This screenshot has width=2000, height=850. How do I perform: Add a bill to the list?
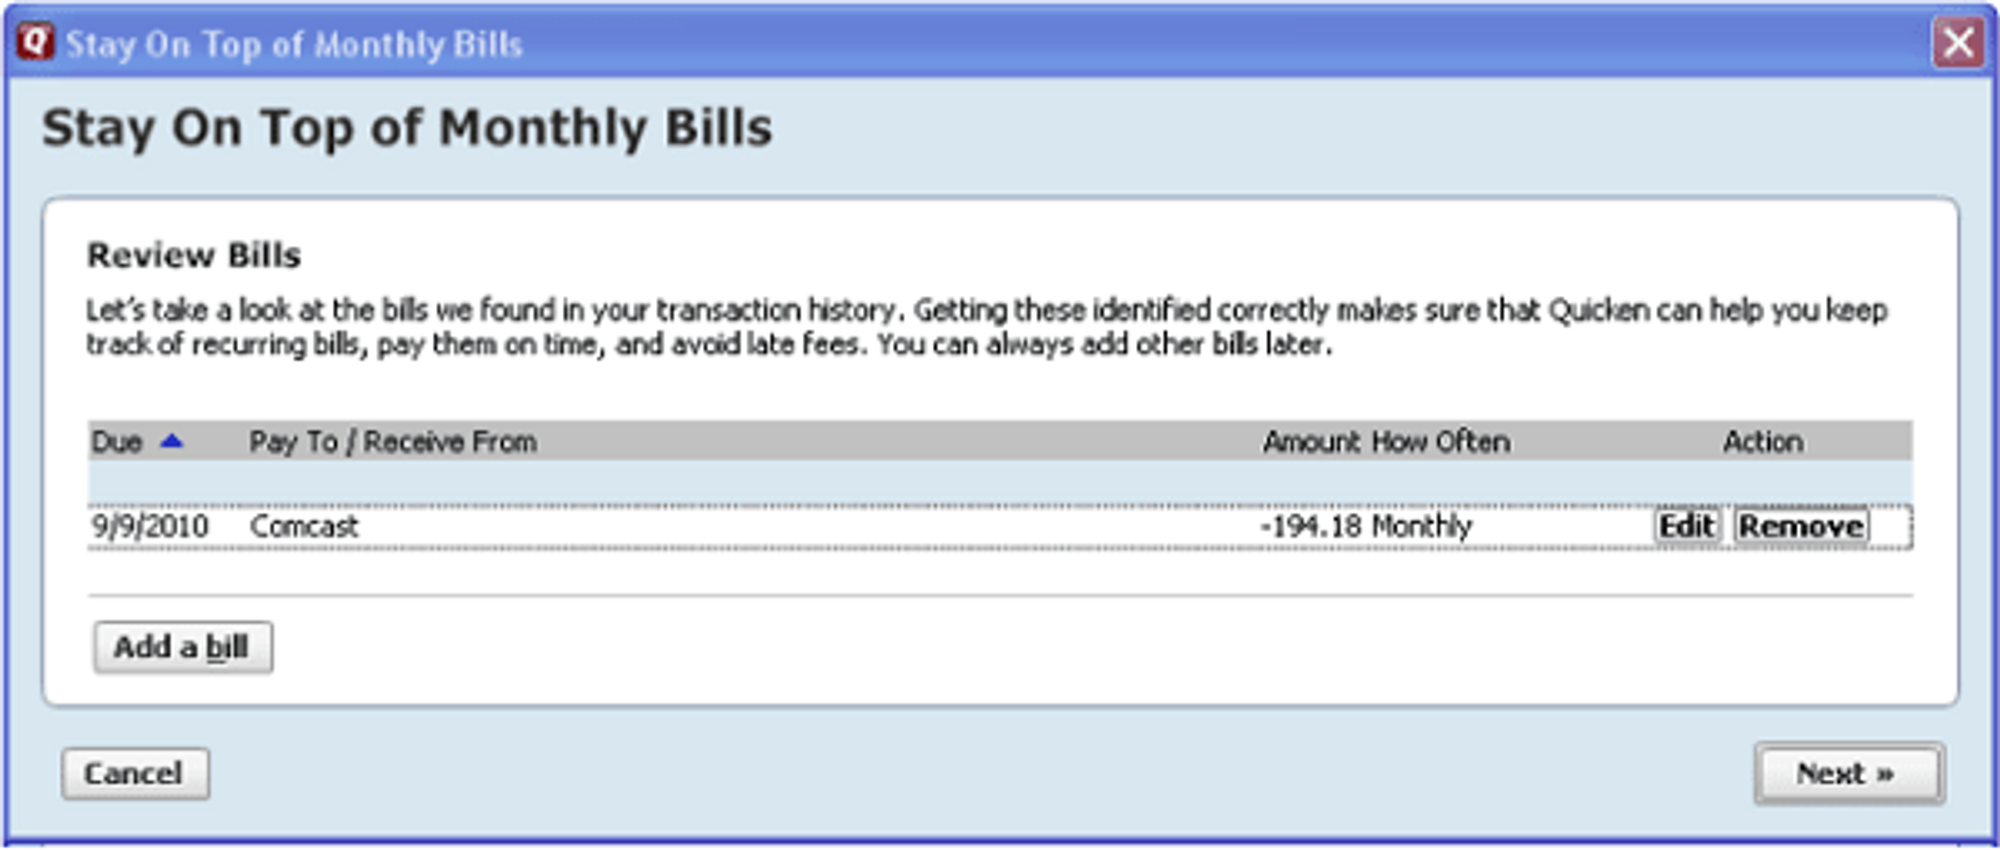click(182, 647)
